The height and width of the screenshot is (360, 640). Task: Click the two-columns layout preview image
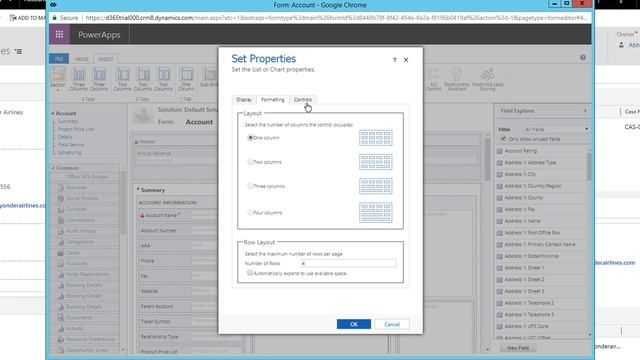point(376,162)
